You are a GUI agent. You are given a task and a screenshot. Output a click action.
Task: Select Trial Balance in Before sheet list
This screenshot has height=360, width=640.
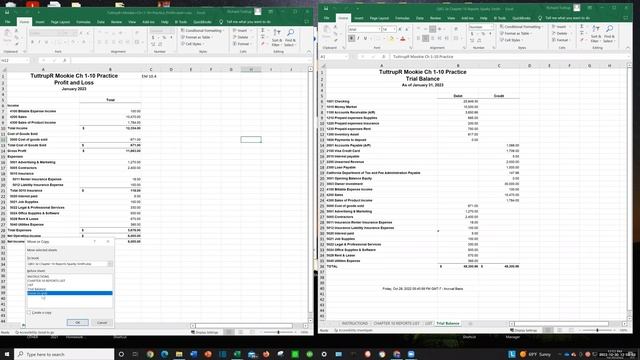(37, 289)
